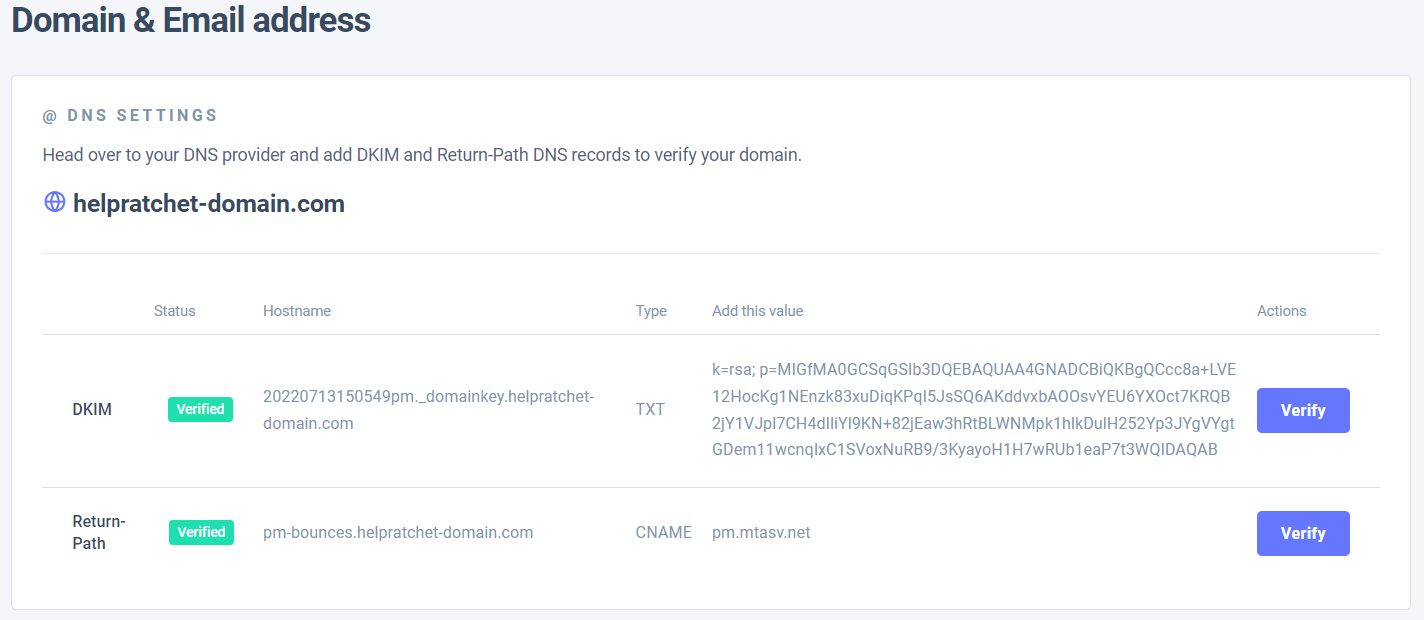Click the Verified badge in the DKIM row
Screen dimensions: 1424x620
[x=200, y=409]
